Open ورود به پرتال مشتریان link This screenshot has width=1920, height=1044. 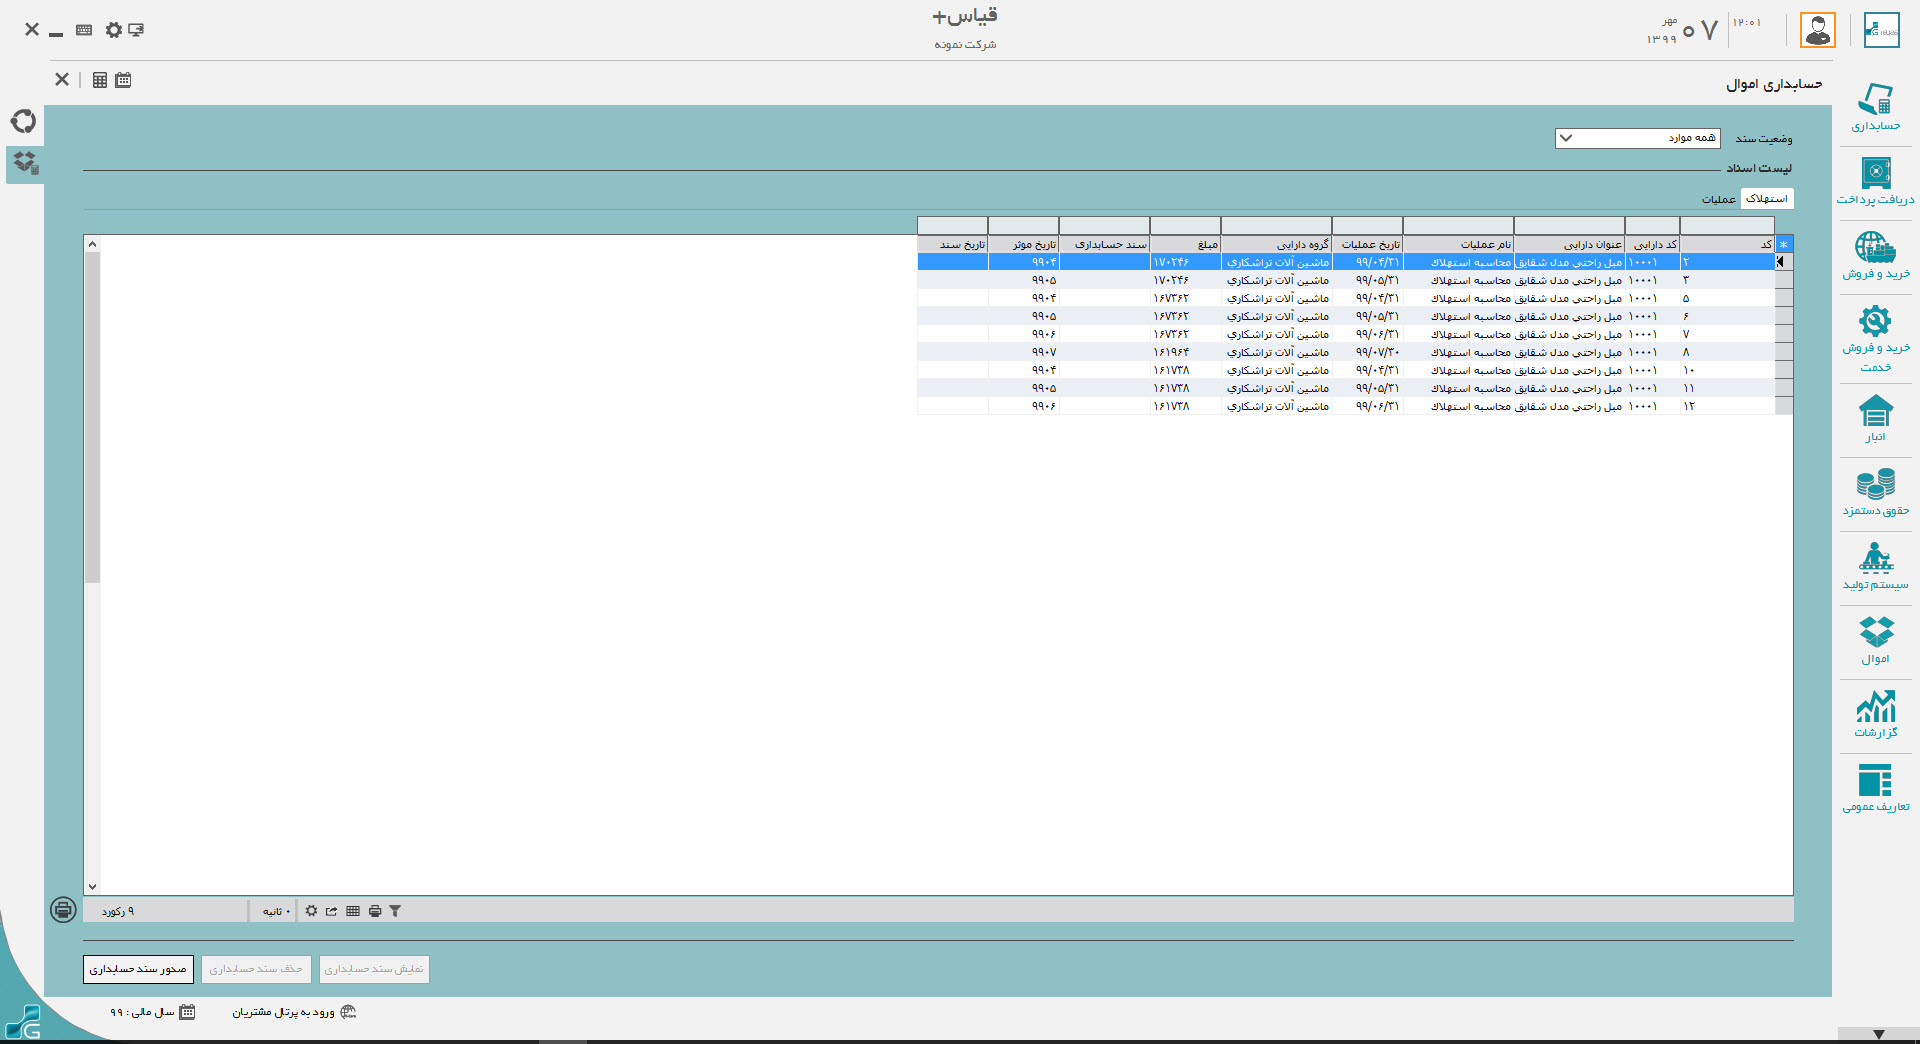(284, 1012)
